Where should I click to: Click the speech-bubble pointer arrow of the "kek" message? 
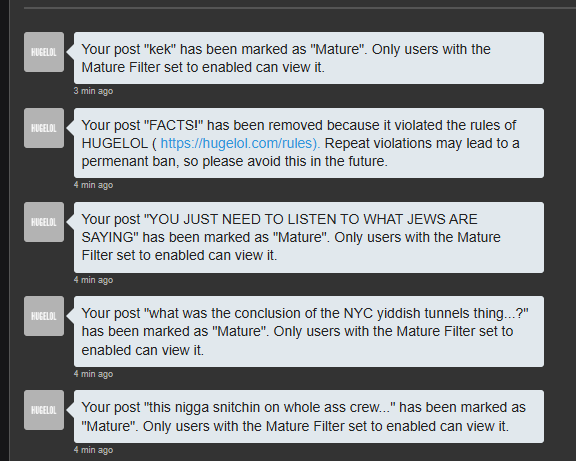pos(70,52)
